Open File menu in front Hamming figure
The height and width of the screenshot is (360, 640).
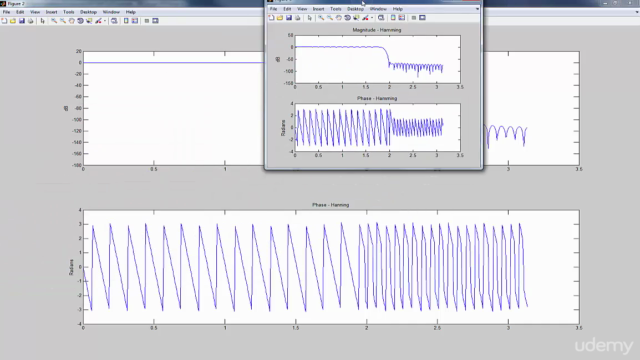point(273,9)
